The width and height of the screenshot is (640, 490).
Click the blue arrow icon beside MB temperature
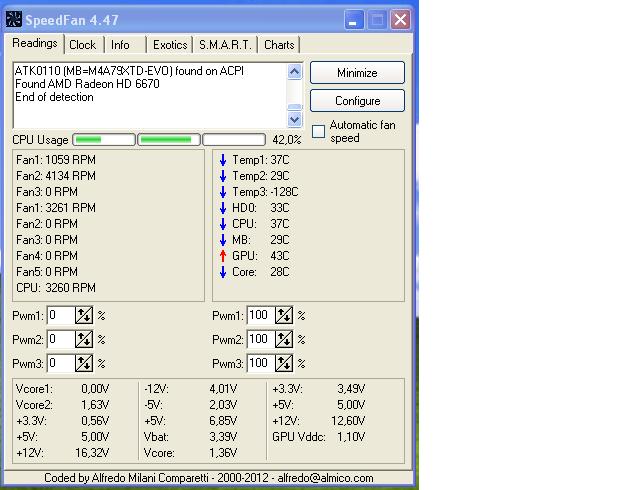(x=222, y=240)
